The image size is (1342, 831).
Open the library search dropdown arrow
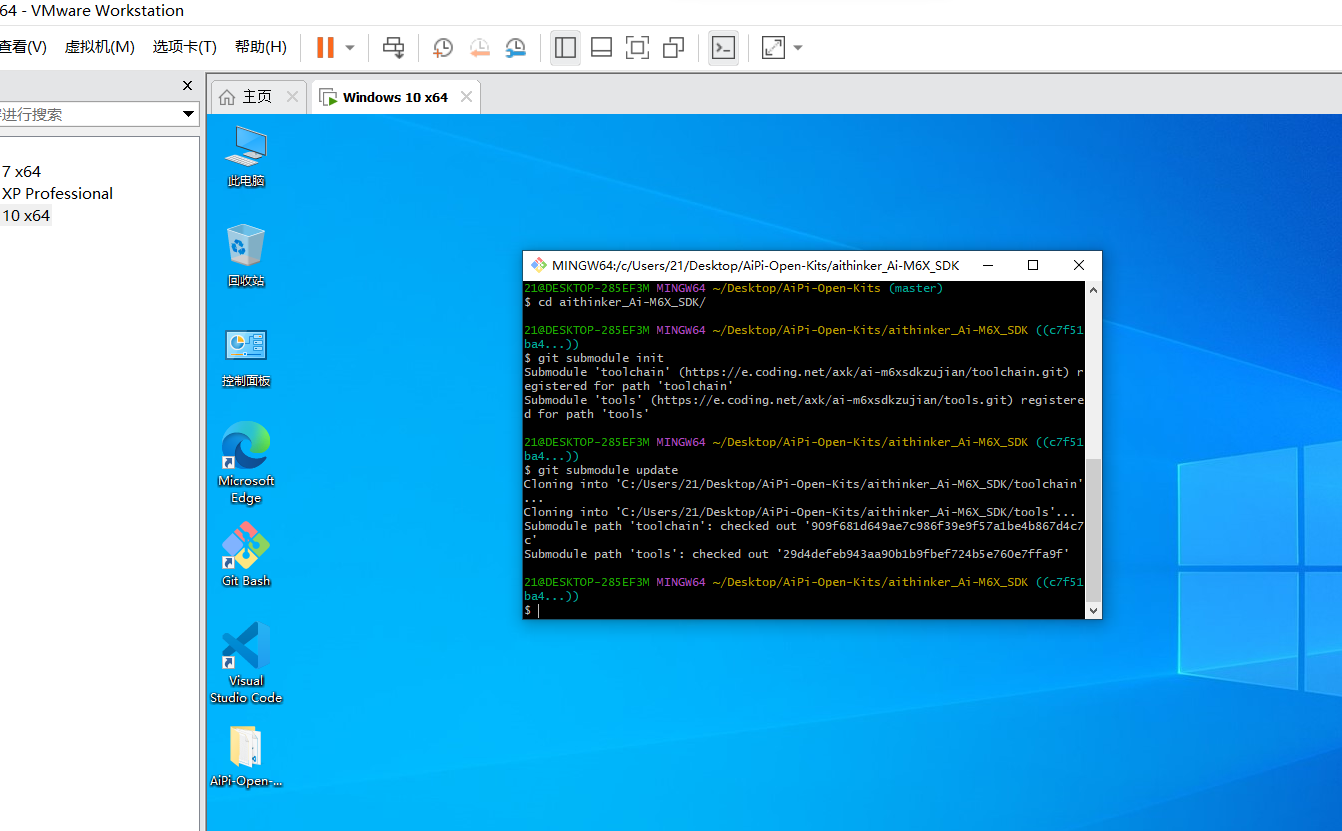point(188,114)
